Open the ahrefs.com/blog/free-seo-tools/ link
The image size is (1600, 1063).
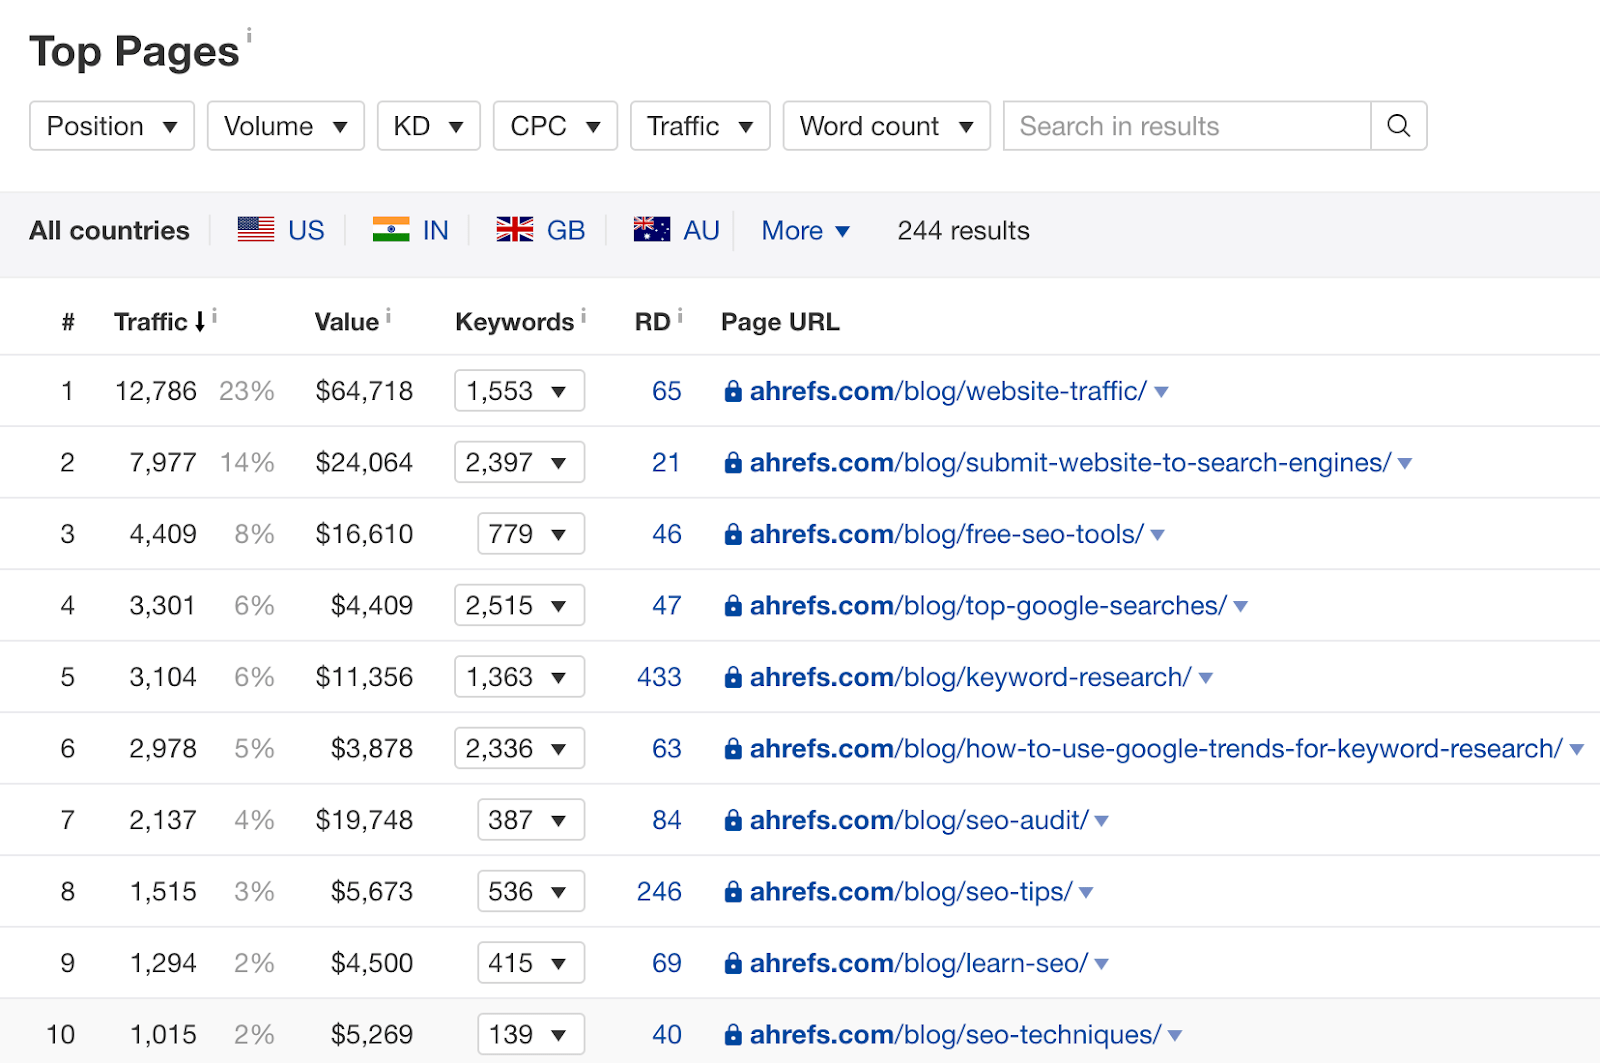click(x=946, y=534)
